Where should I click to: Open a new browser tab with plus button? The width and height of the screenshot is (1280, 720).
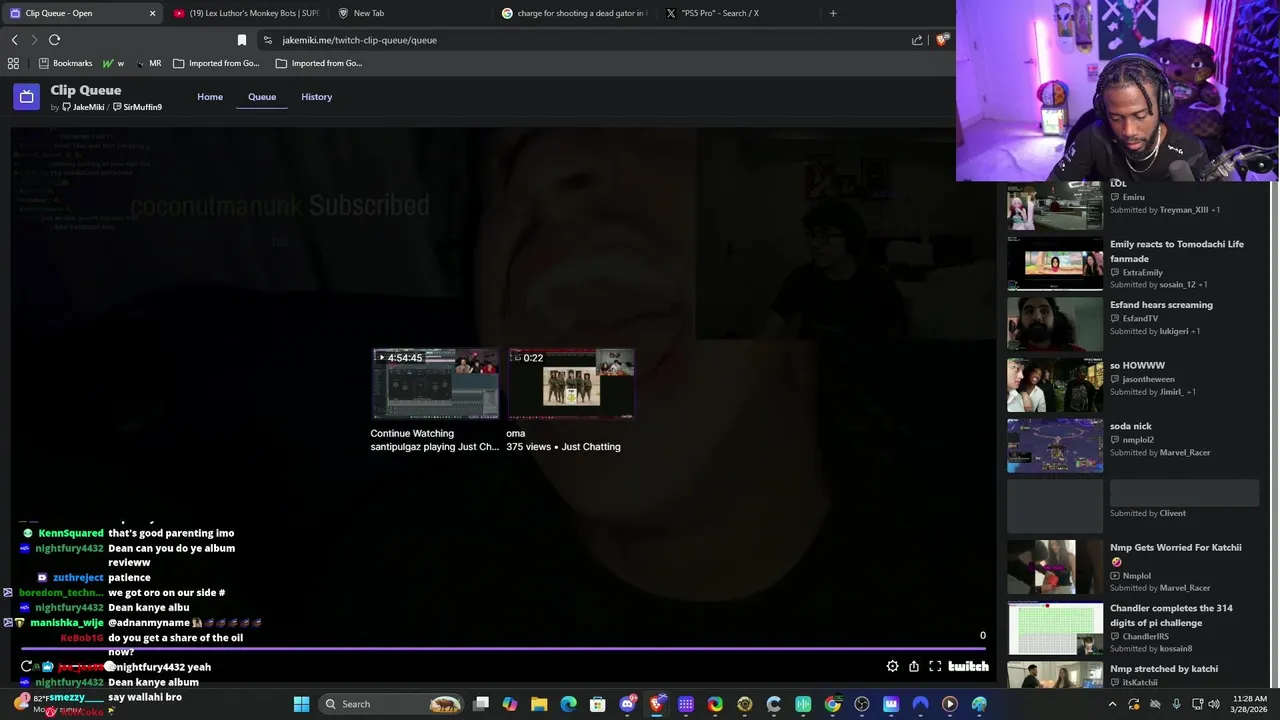pyautogui.click(x=833, y=13)
